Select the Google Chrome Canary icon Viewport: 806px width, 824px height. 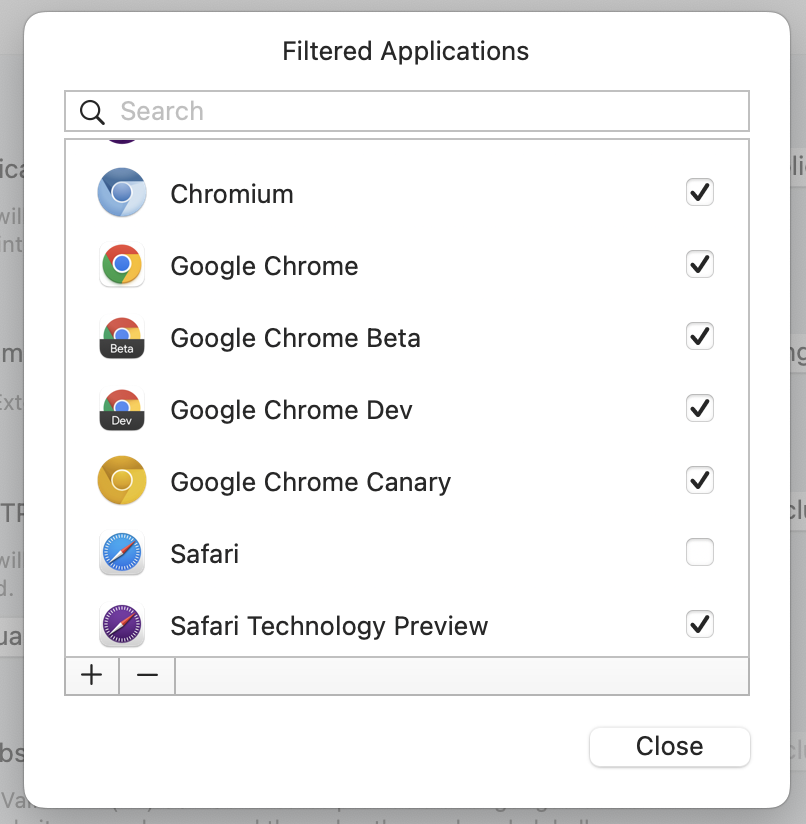coord(121,481)
